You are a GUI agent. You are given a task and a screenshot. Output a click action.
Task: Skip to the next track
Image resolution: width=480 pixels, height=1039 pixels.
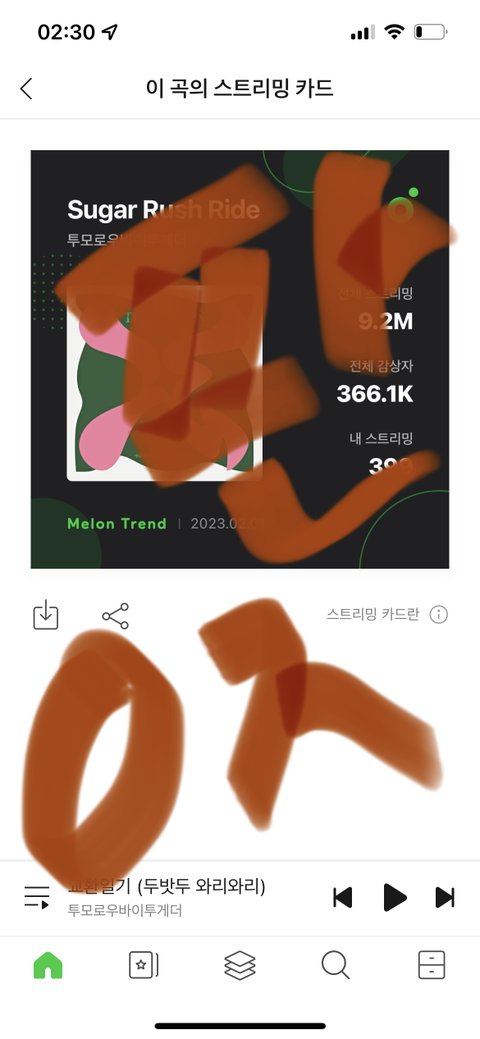coord(445,897)
